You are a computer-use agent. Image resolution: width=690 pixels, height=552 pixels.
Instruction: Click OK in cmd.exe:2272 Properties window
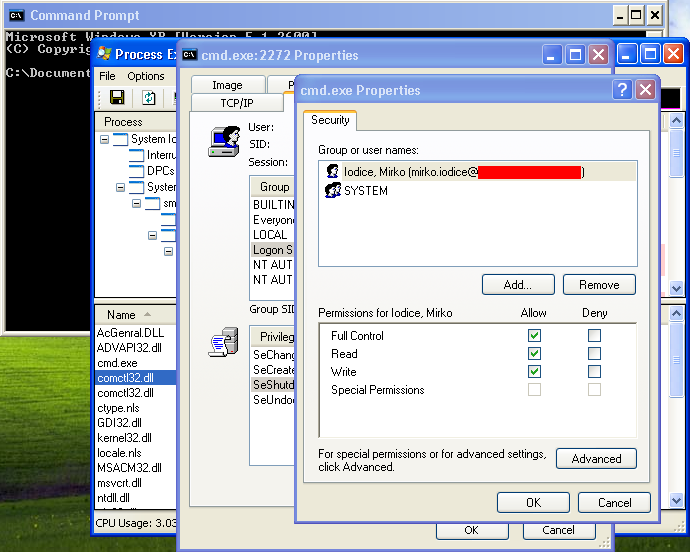pos(471,530)
